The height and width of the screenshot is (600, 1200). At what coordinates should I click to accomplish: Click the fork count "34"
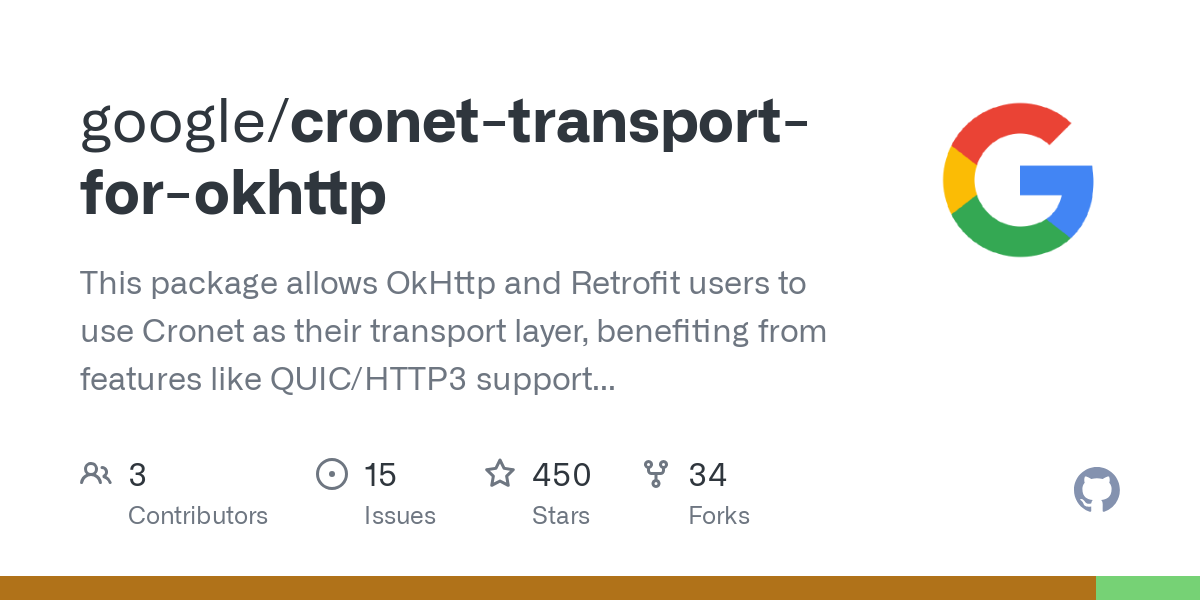pos(707,474)
